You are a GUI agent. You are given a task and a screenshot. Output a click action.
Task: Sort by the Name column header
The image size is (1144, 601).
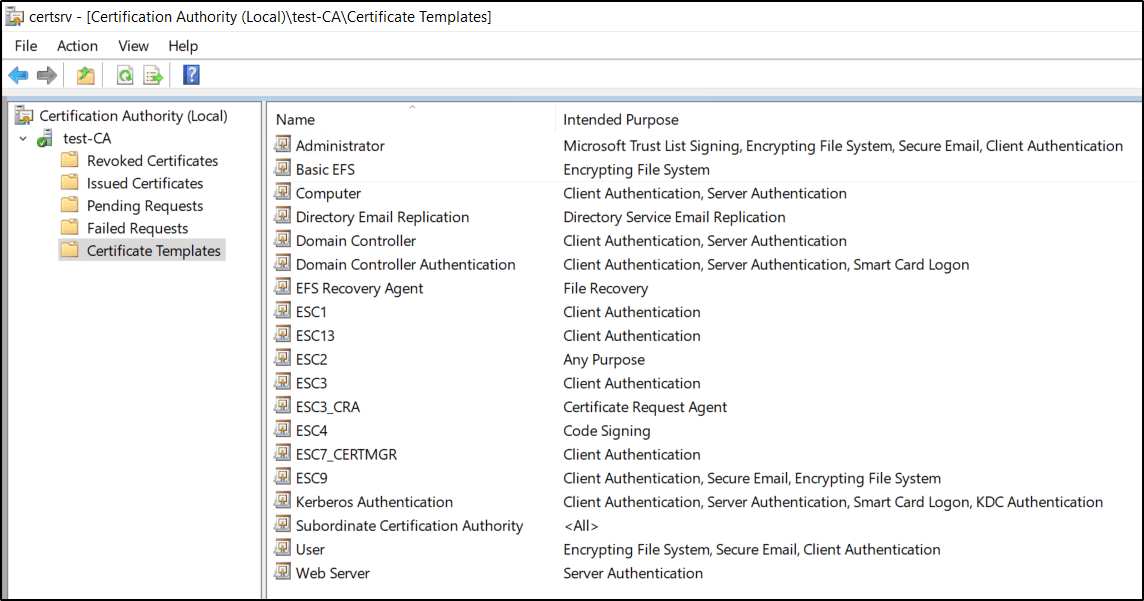[x=295, y=120]
